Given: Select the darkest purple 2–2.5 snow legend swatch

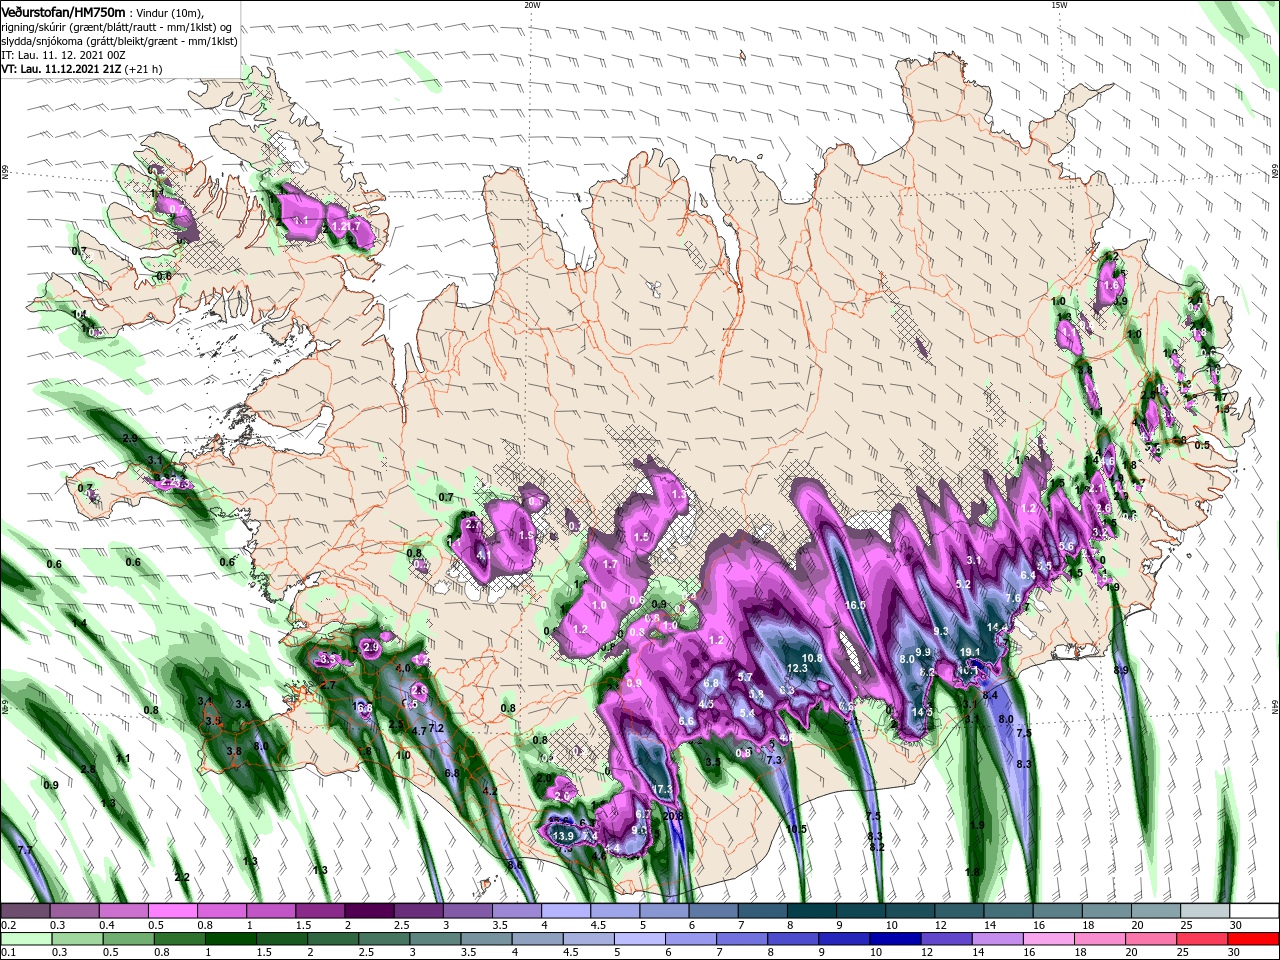Looking at the screenshot, I should click(368, 911).
